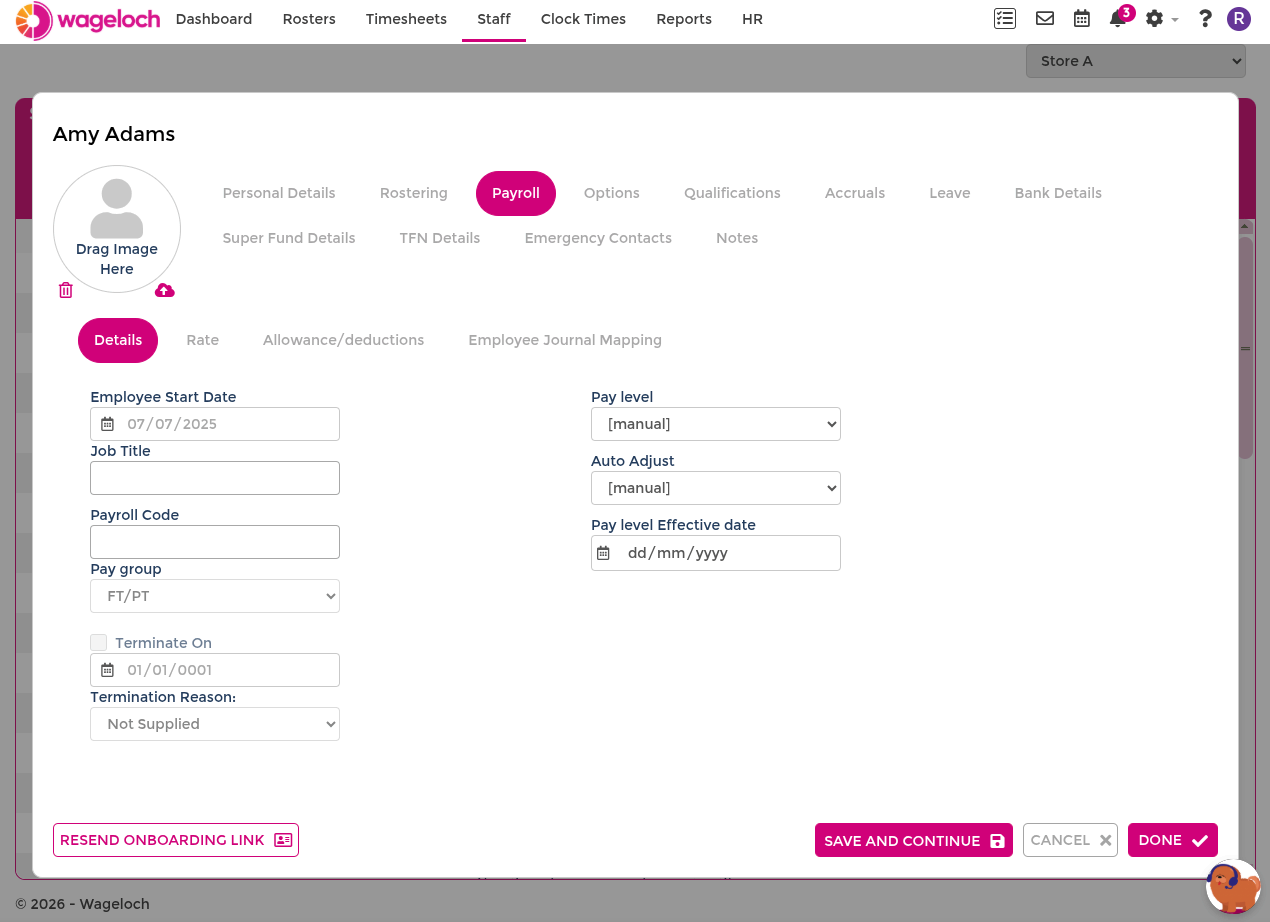Click the Done button
This screenshot has height=922, width=1270.
pyautogui.click(x=1173, y=840)
